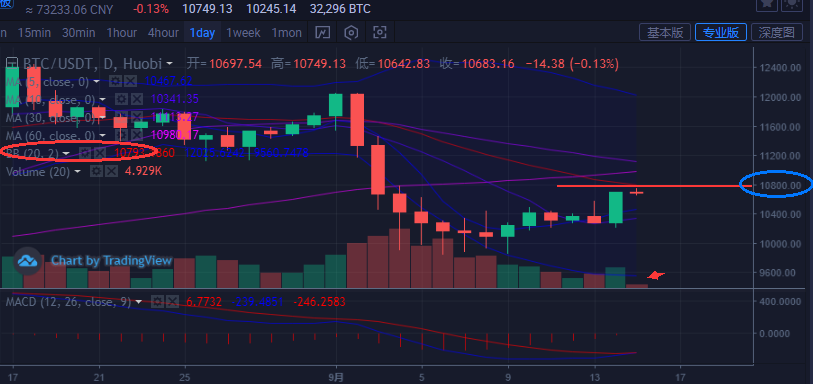
Task: Click the -0.13% change in top bar
Action: click(151, 8)
